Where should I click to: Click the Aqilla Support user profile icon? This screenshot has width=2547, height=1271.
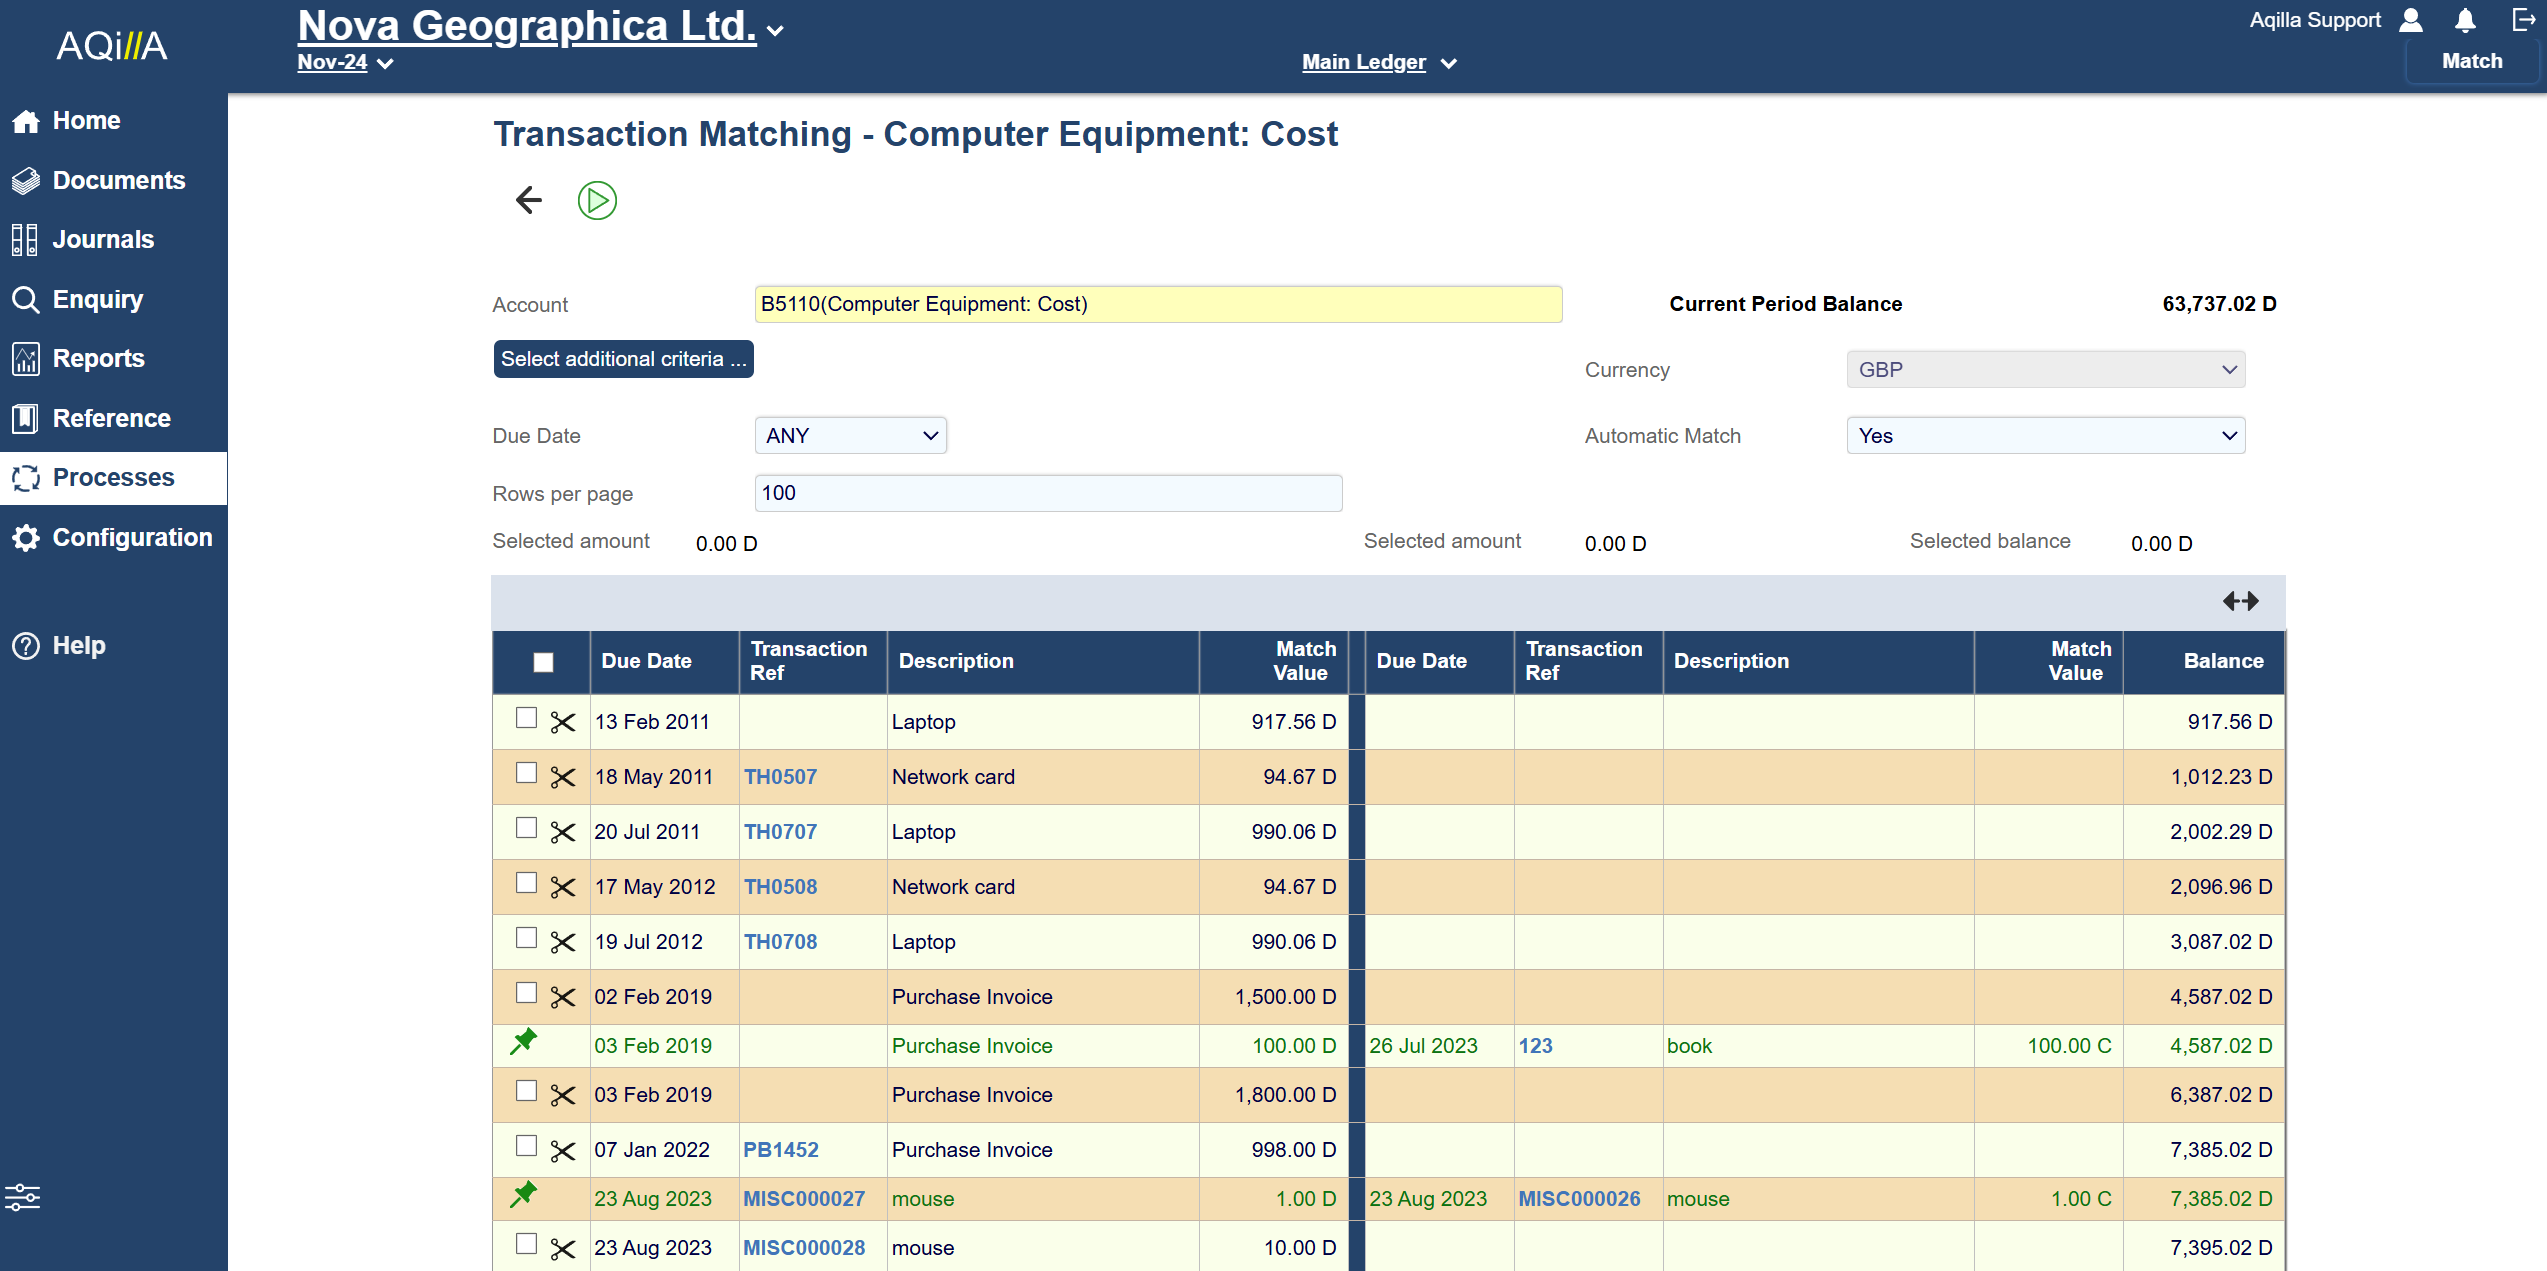(2411, 21)
